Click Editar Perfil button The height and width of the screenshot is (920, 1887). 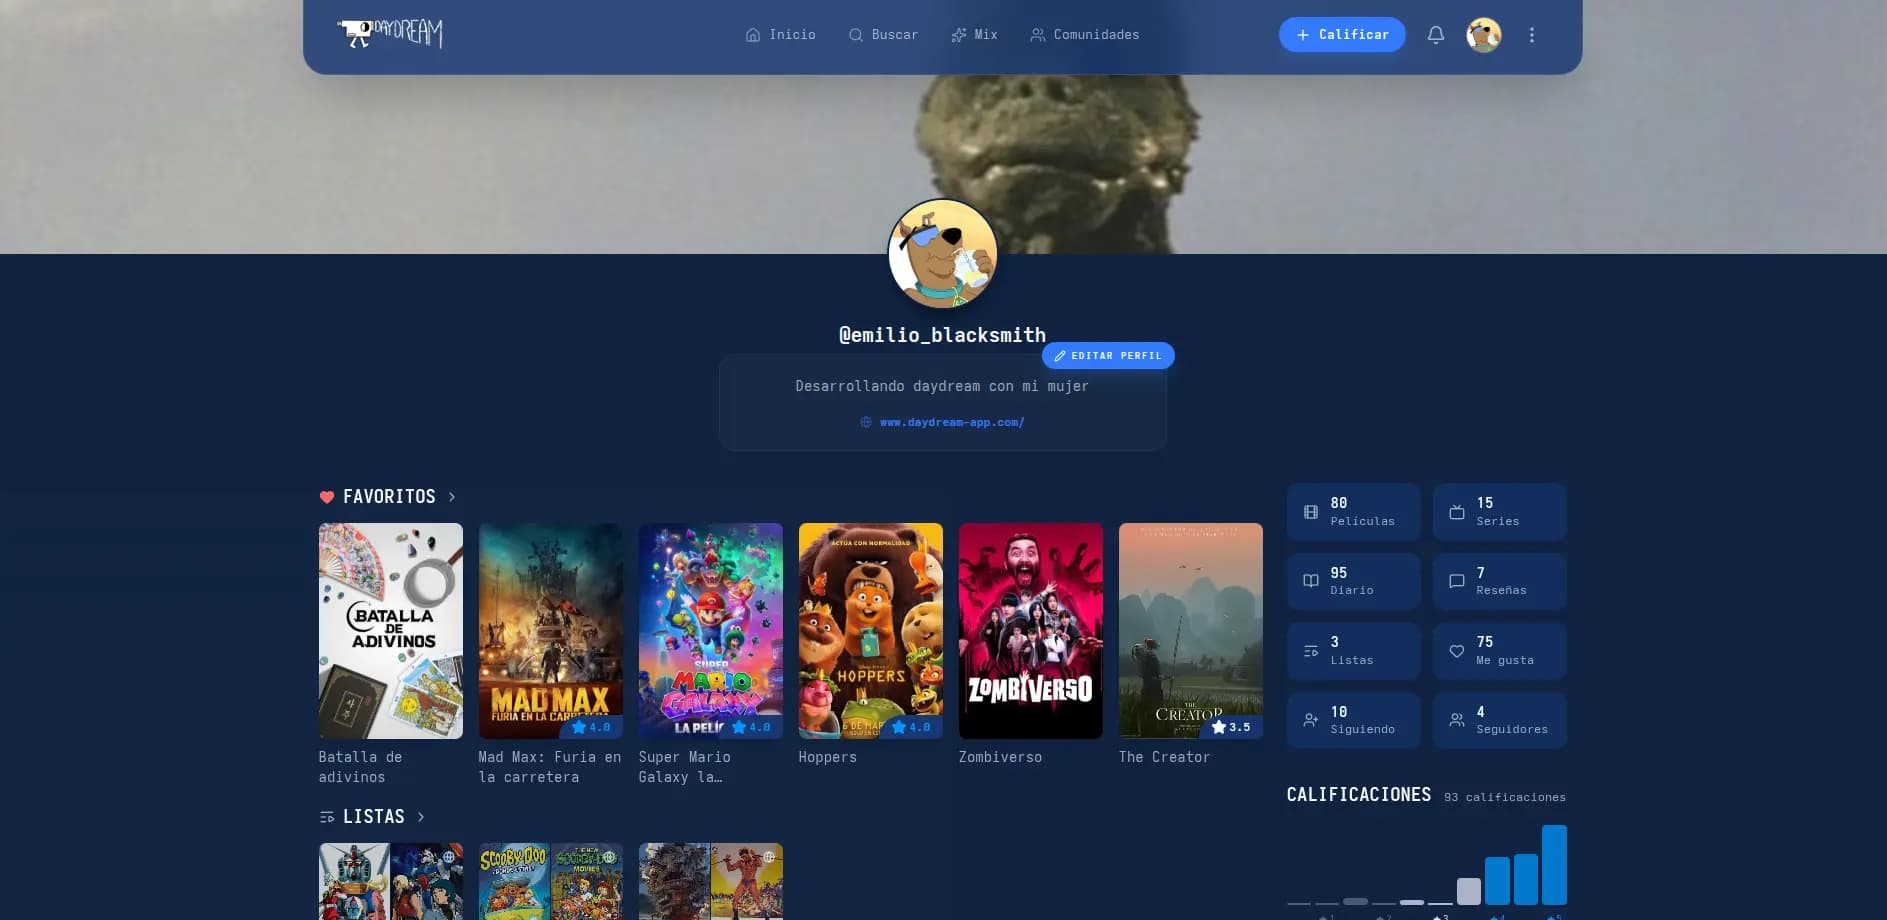(1108, 356)
